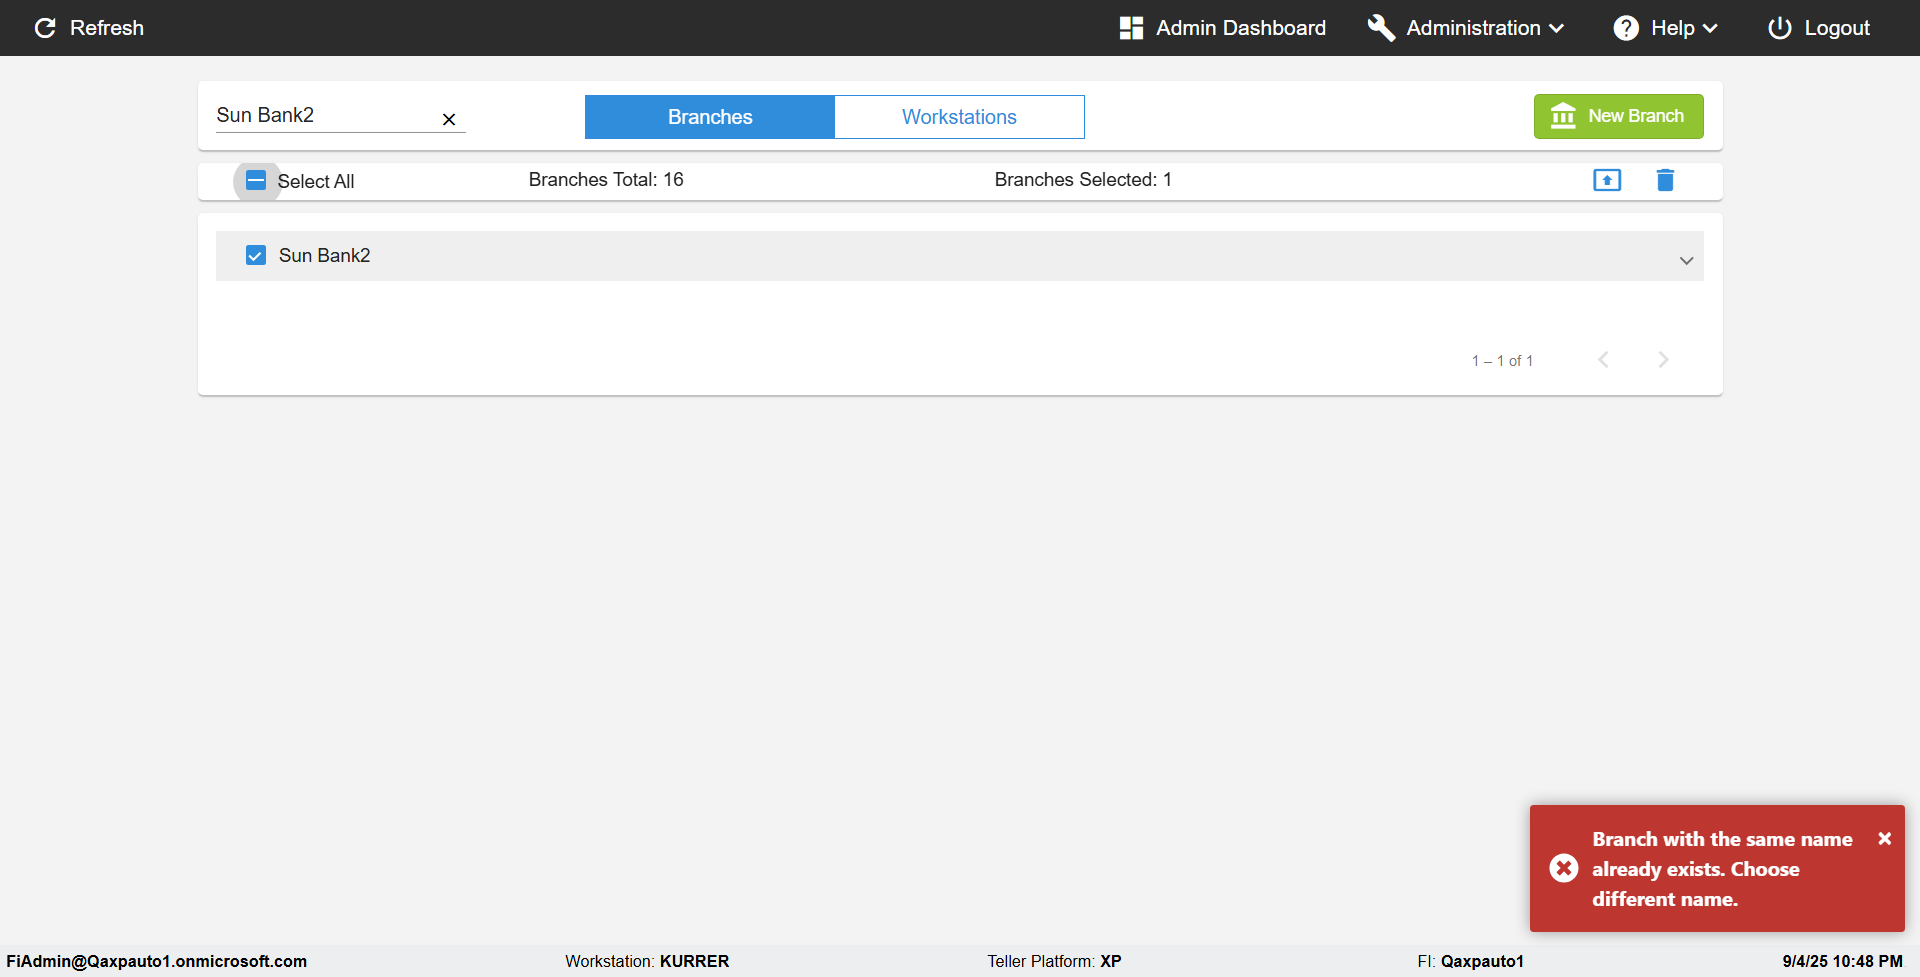1920x977 pixels.
Task: Click the New Branch button label
Action: [1636, 116]
